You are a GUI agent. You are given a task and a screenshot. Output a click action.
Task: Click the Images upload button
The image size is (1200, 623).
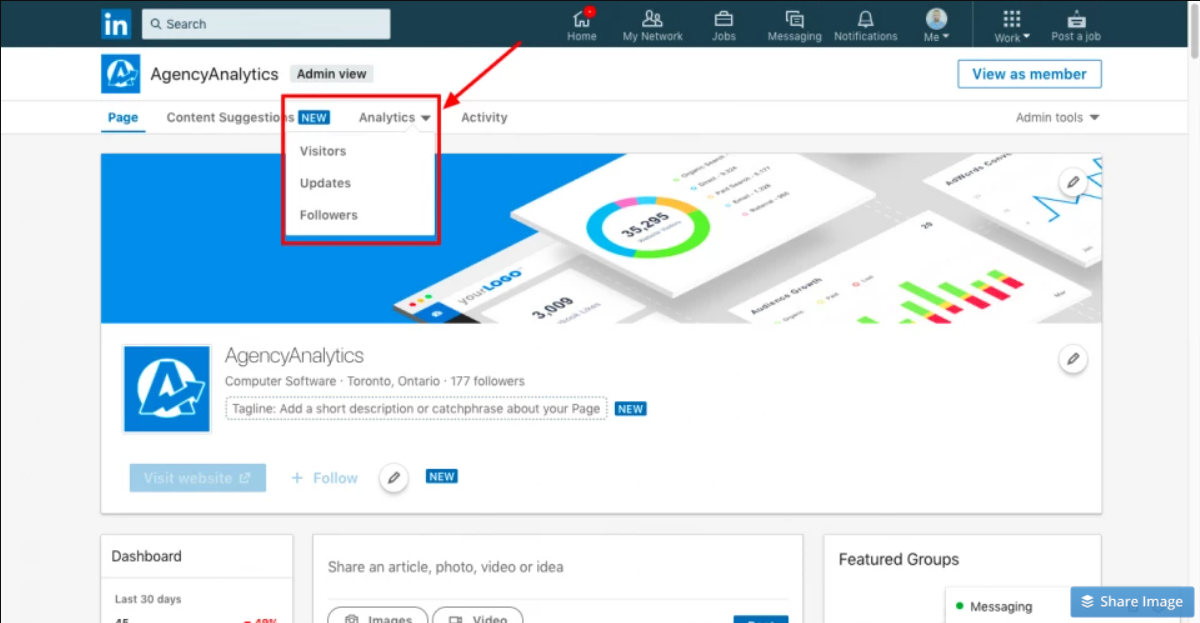click(378, 618)
